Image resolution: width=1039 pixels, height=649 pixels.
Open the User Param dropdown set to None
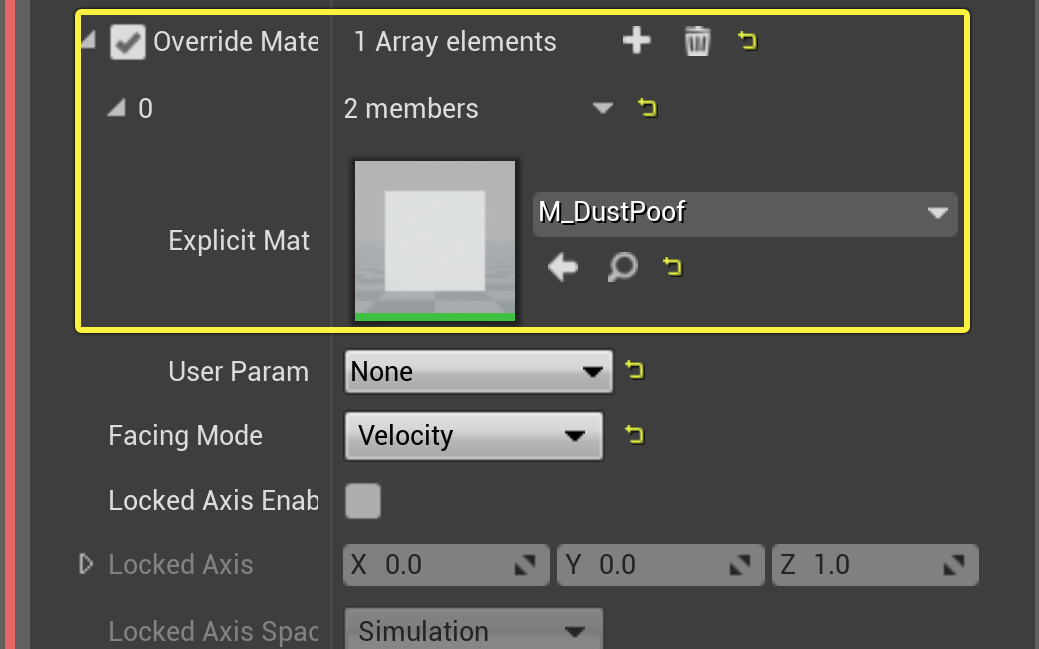[478, 371]
